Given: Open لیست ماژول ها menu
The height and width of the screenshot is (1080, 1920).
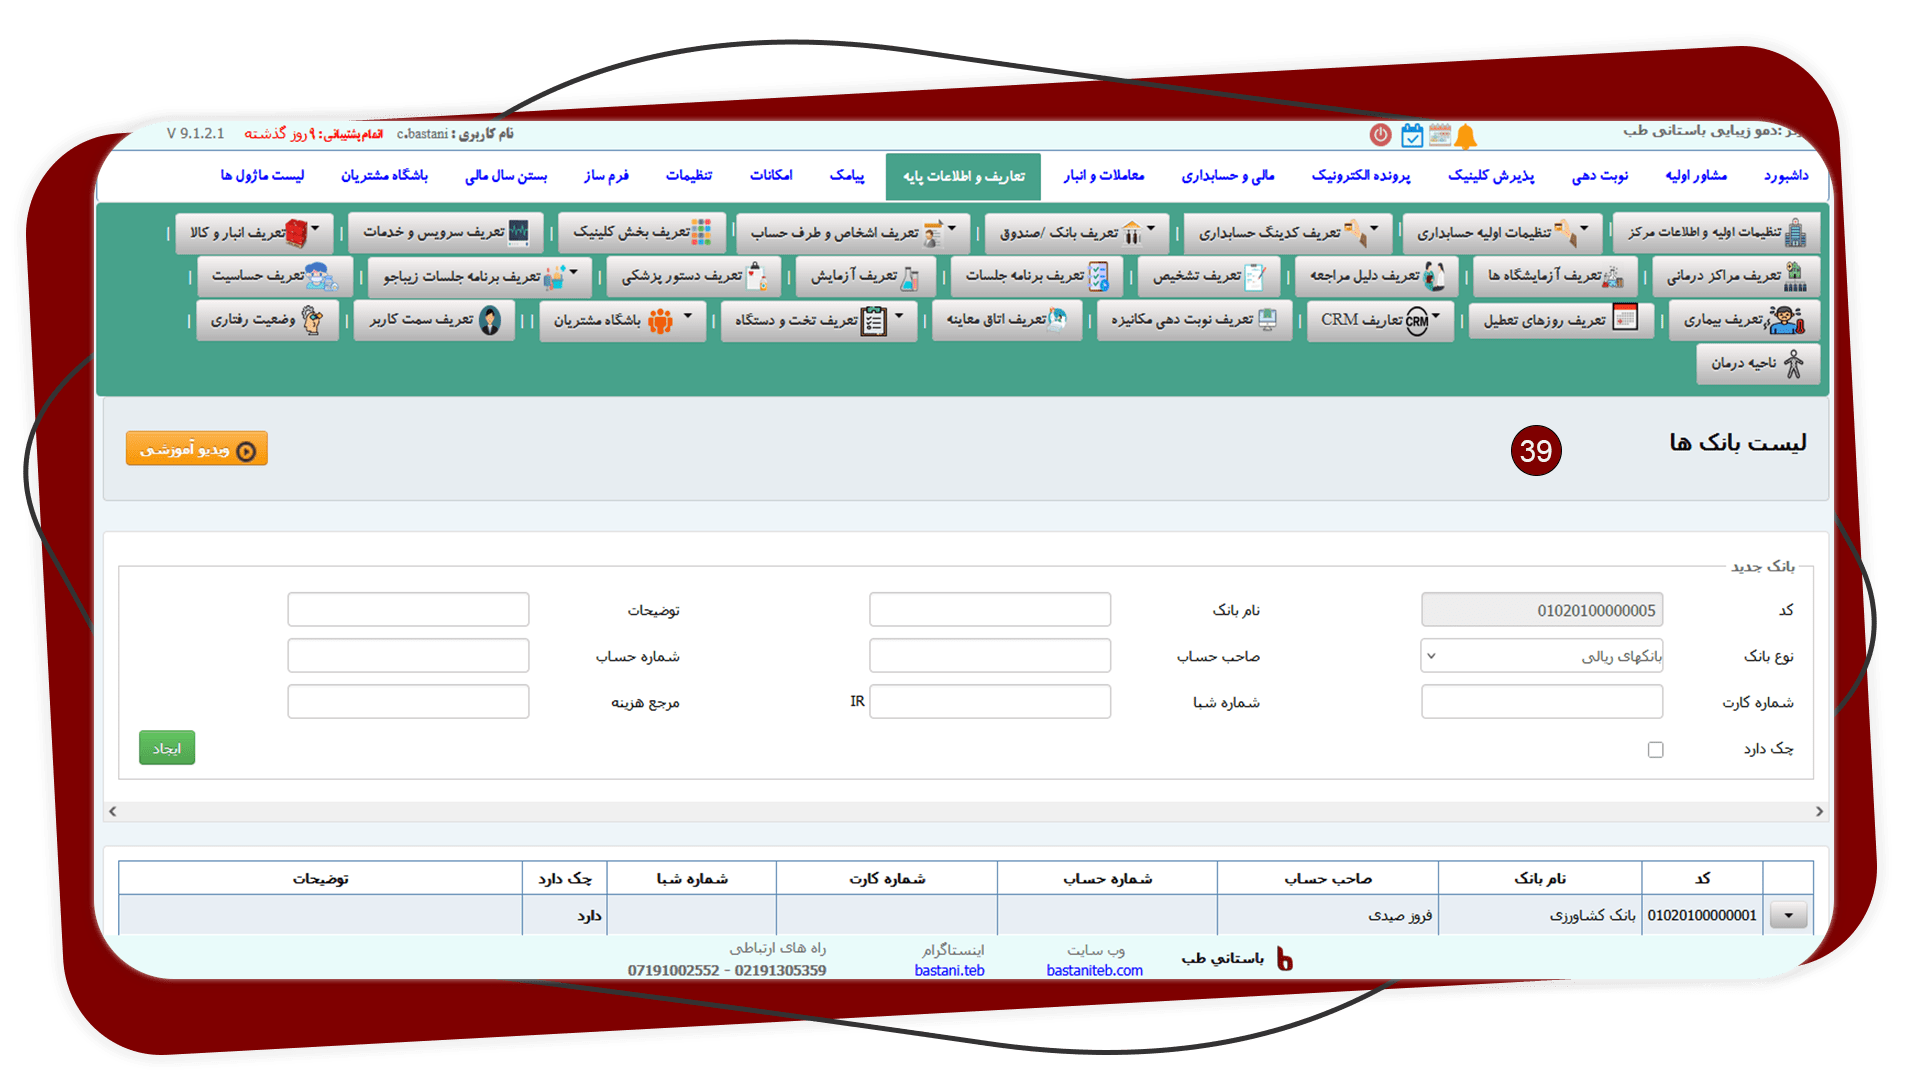Looking at the screenshot, I should tap(262, 176).
